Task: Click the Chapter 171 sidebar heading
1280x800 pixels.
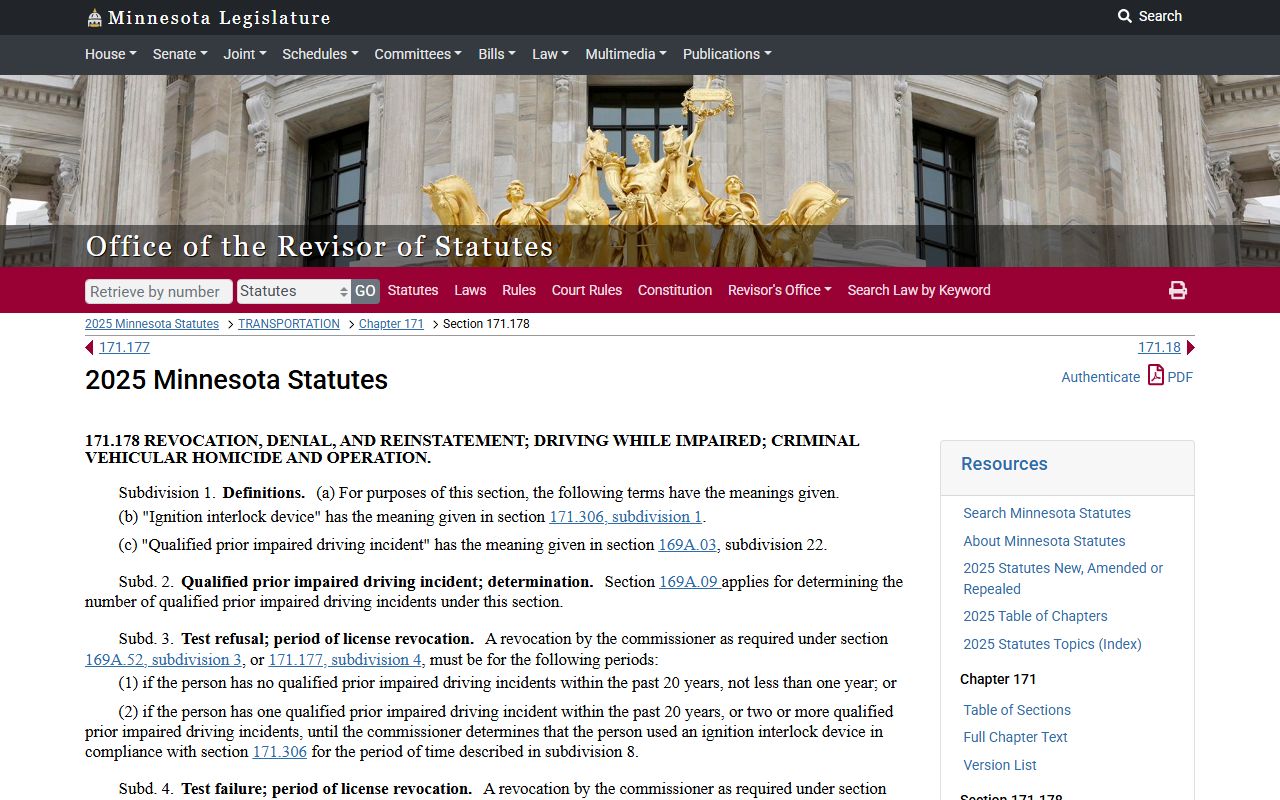Action: point(998,679)
